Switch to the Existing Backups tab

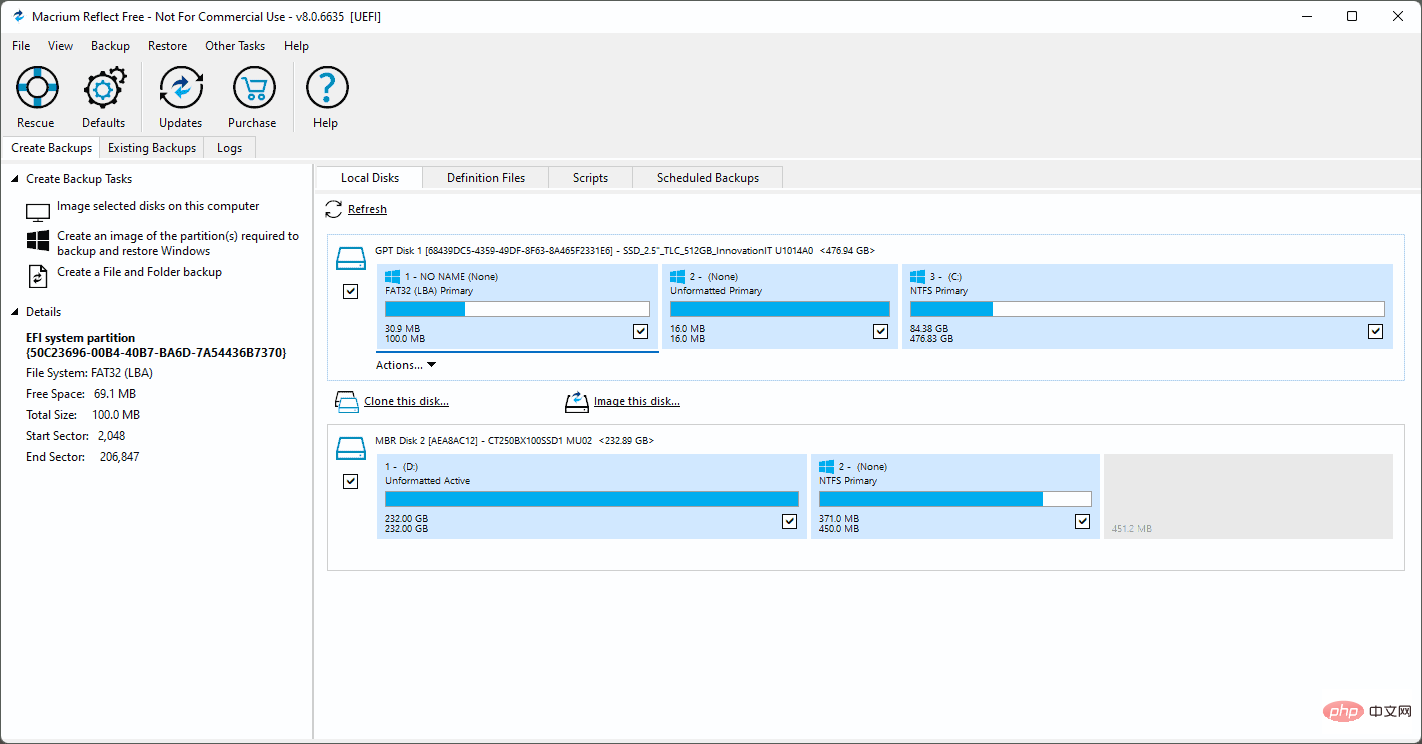pos(152,148)
